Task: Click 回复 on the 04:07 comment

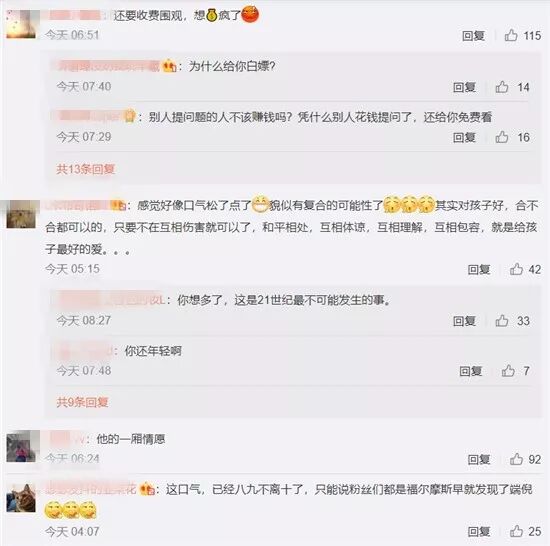Action: [479, 531]
